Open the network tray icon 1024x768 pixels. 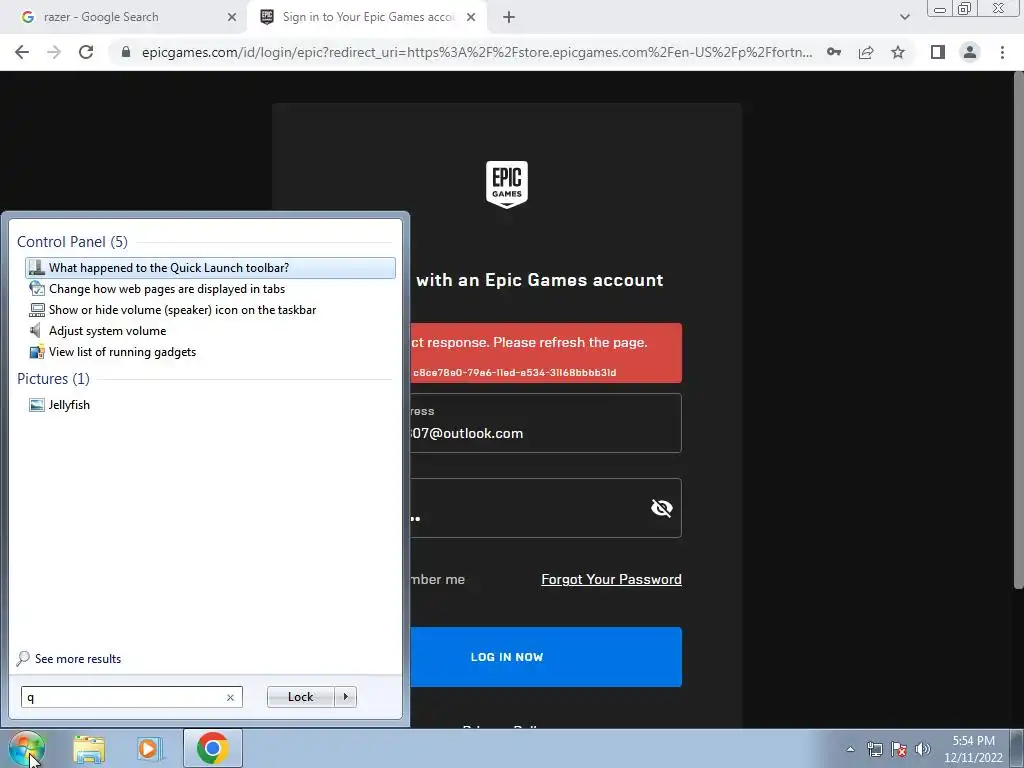[874, 749]
